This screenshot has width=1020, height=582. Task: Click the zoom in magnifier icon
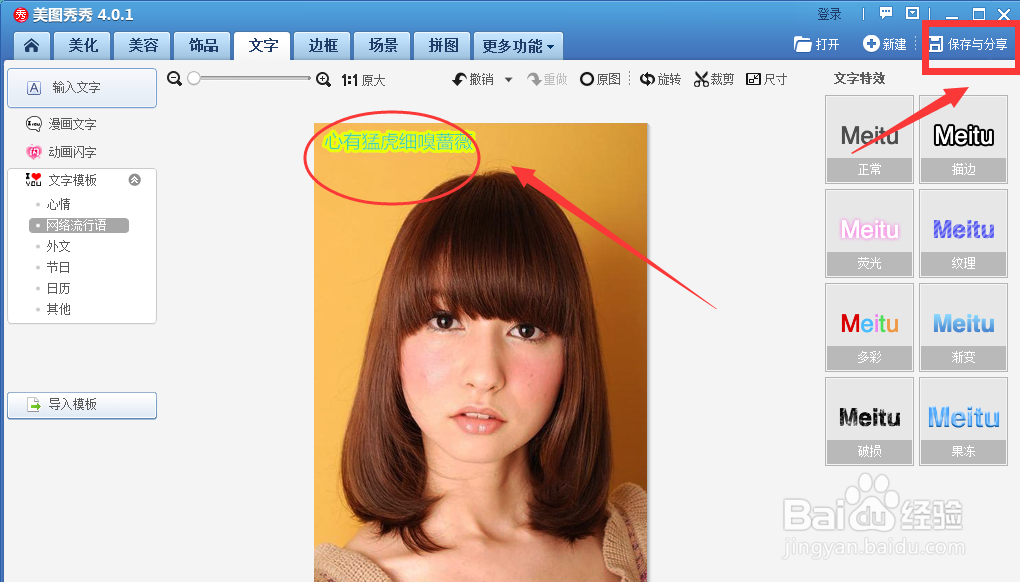click(x=323, y=79)
